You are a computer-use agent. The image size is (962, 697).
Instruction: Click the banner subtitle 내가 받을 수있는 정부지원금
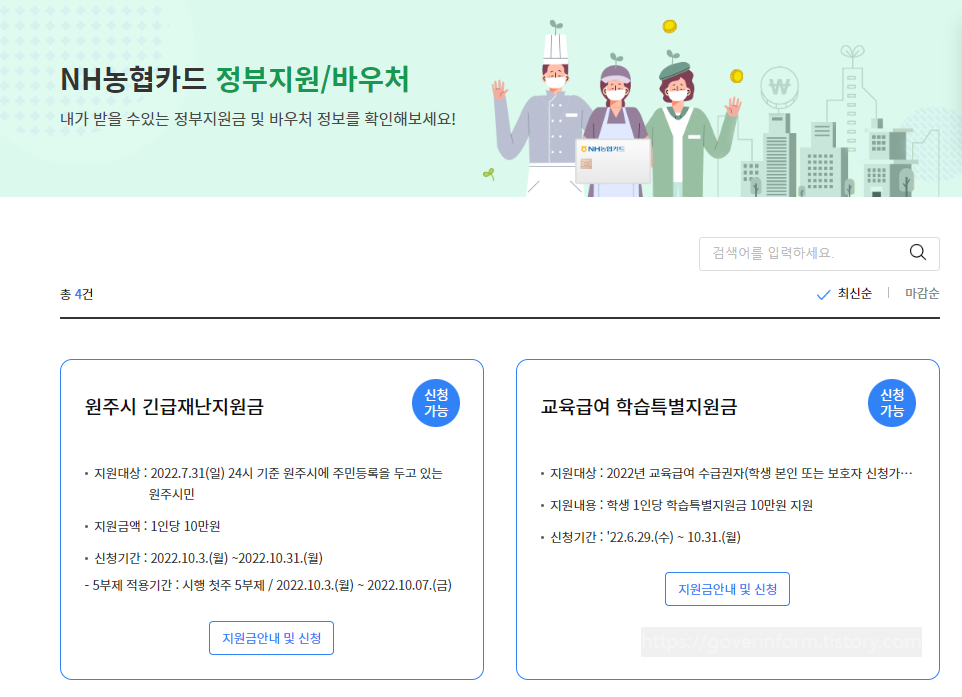(x=258, y=119)
